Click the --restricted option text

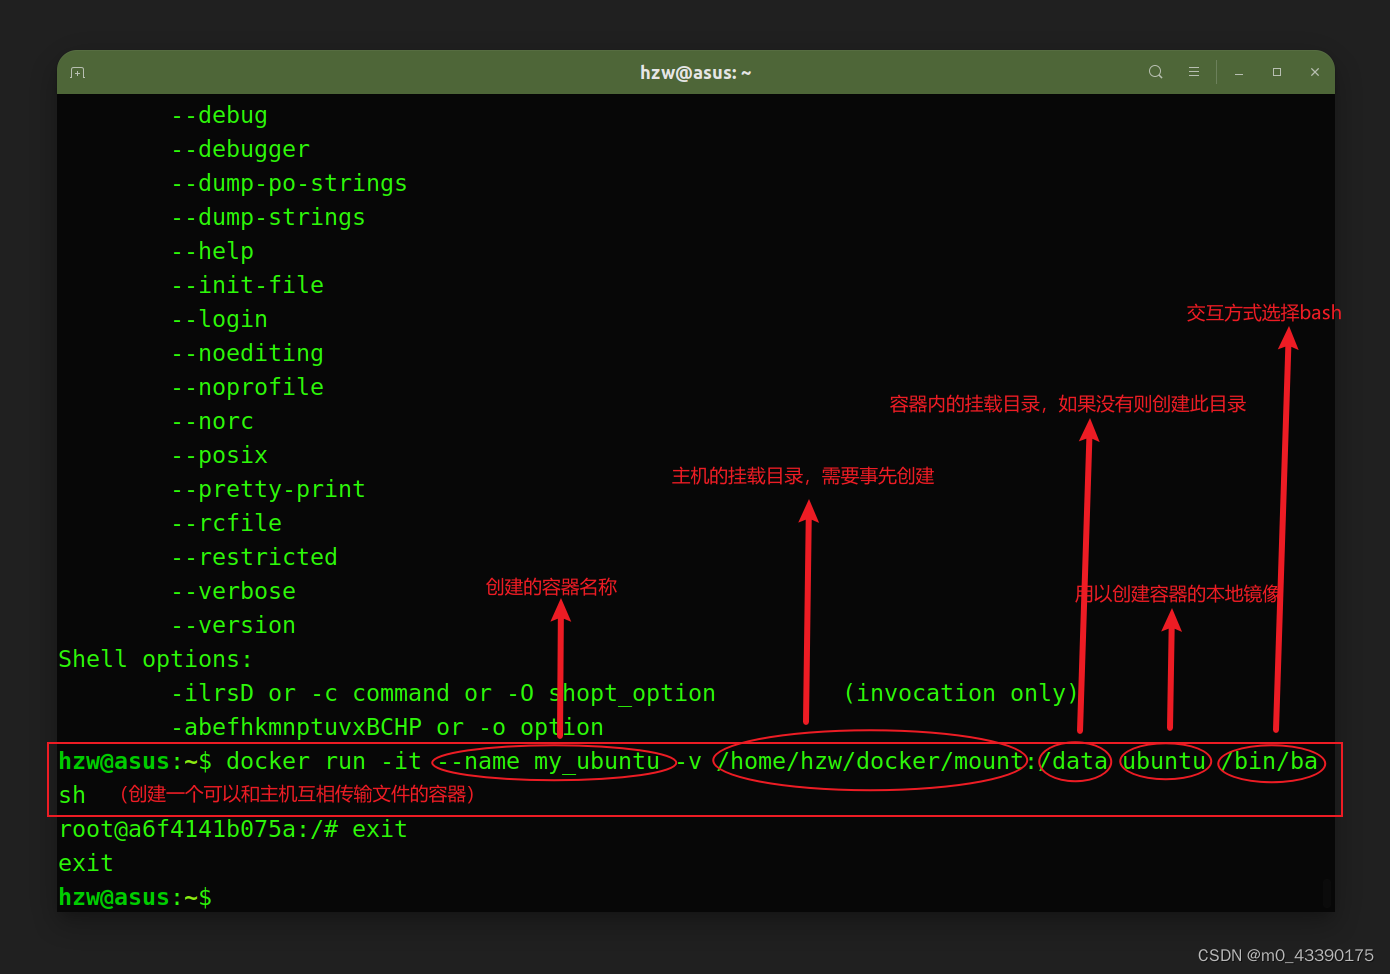click(254, 557)
